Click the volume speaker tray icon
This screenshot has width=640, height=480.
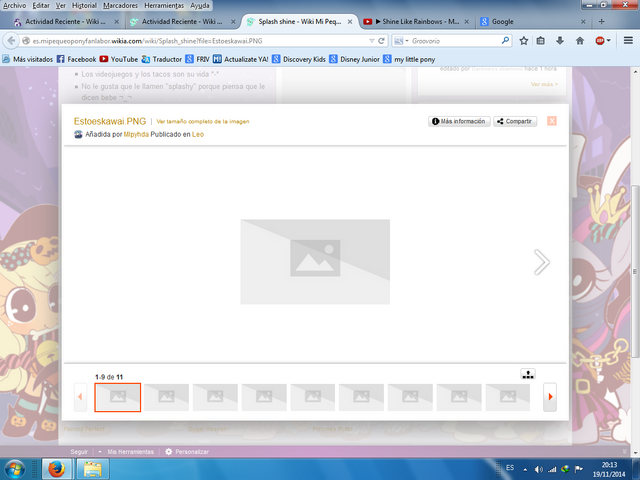(539, 469)
